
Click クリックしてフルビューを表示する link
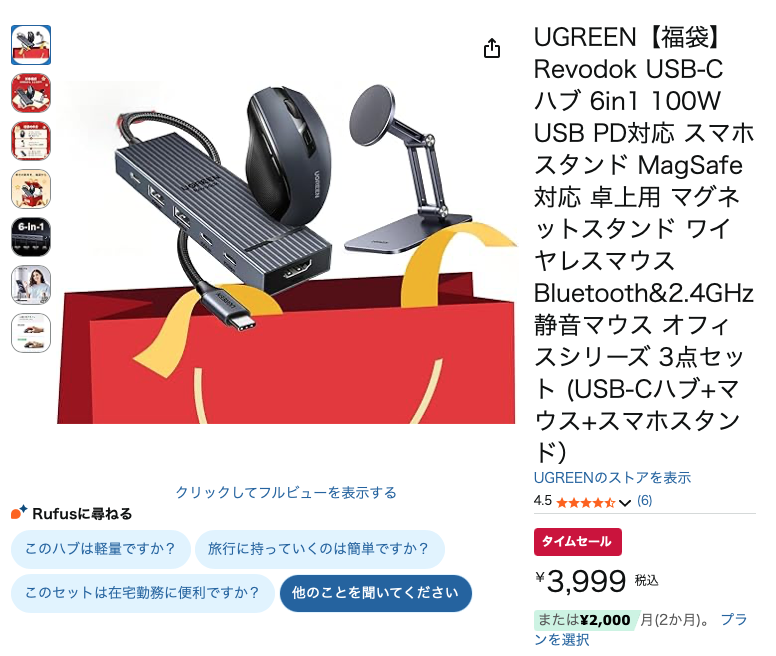[x=286, y=493]
